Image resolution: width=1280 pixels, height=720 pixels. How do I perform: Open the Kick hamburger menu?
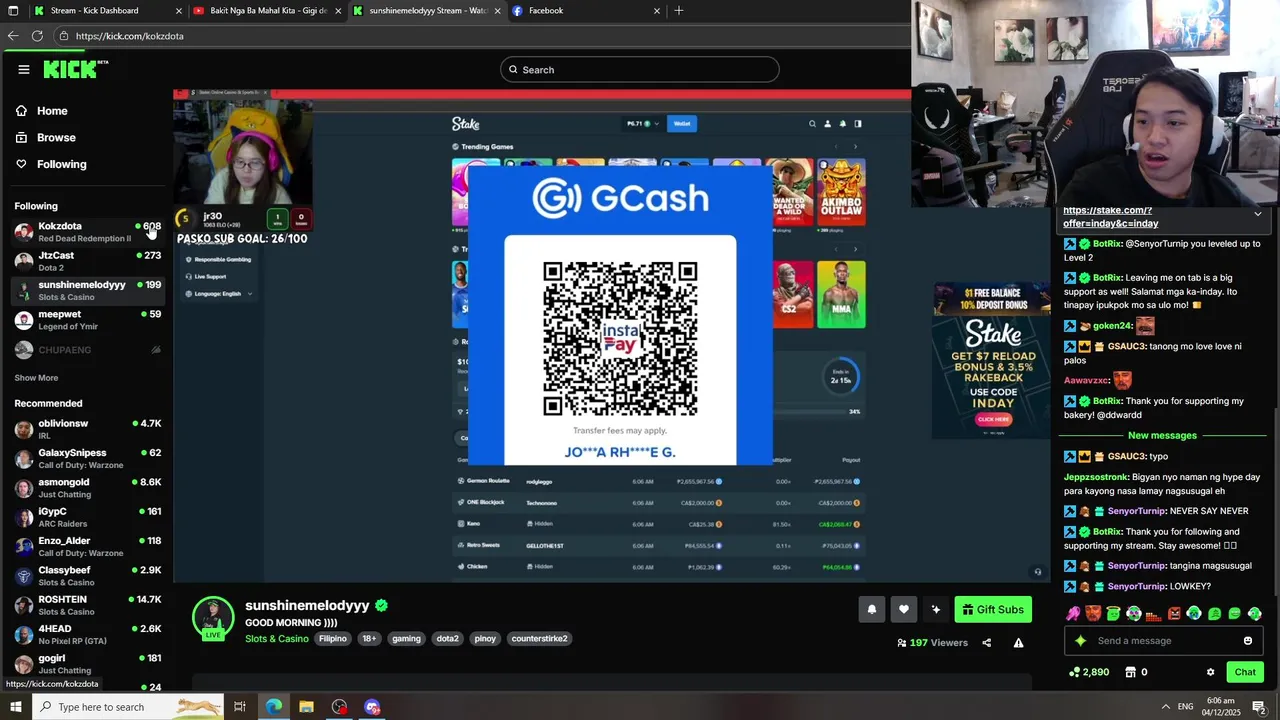coord(24,69)
